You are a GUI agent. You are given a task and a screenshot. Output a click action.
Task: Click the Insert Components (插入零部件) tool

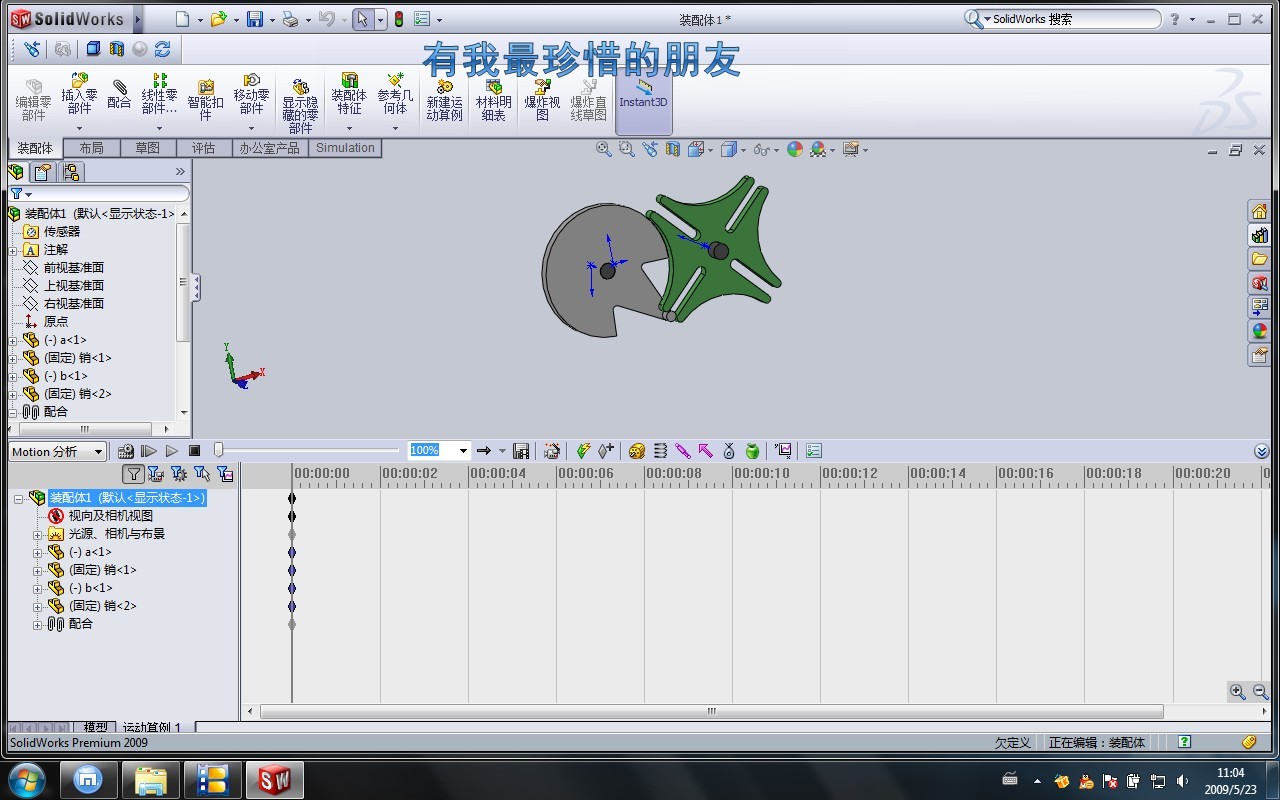click(x=79, y=95)
